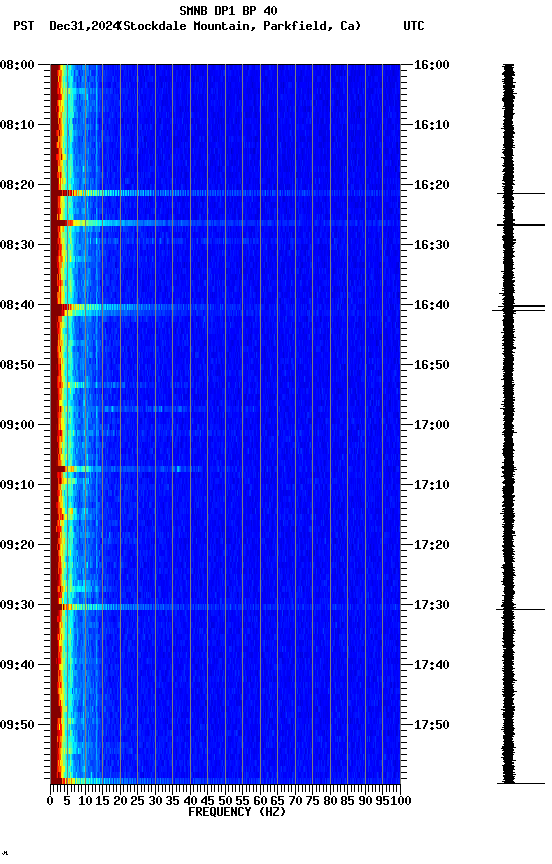Click the 16:30 UTC time label

[431, 245]
